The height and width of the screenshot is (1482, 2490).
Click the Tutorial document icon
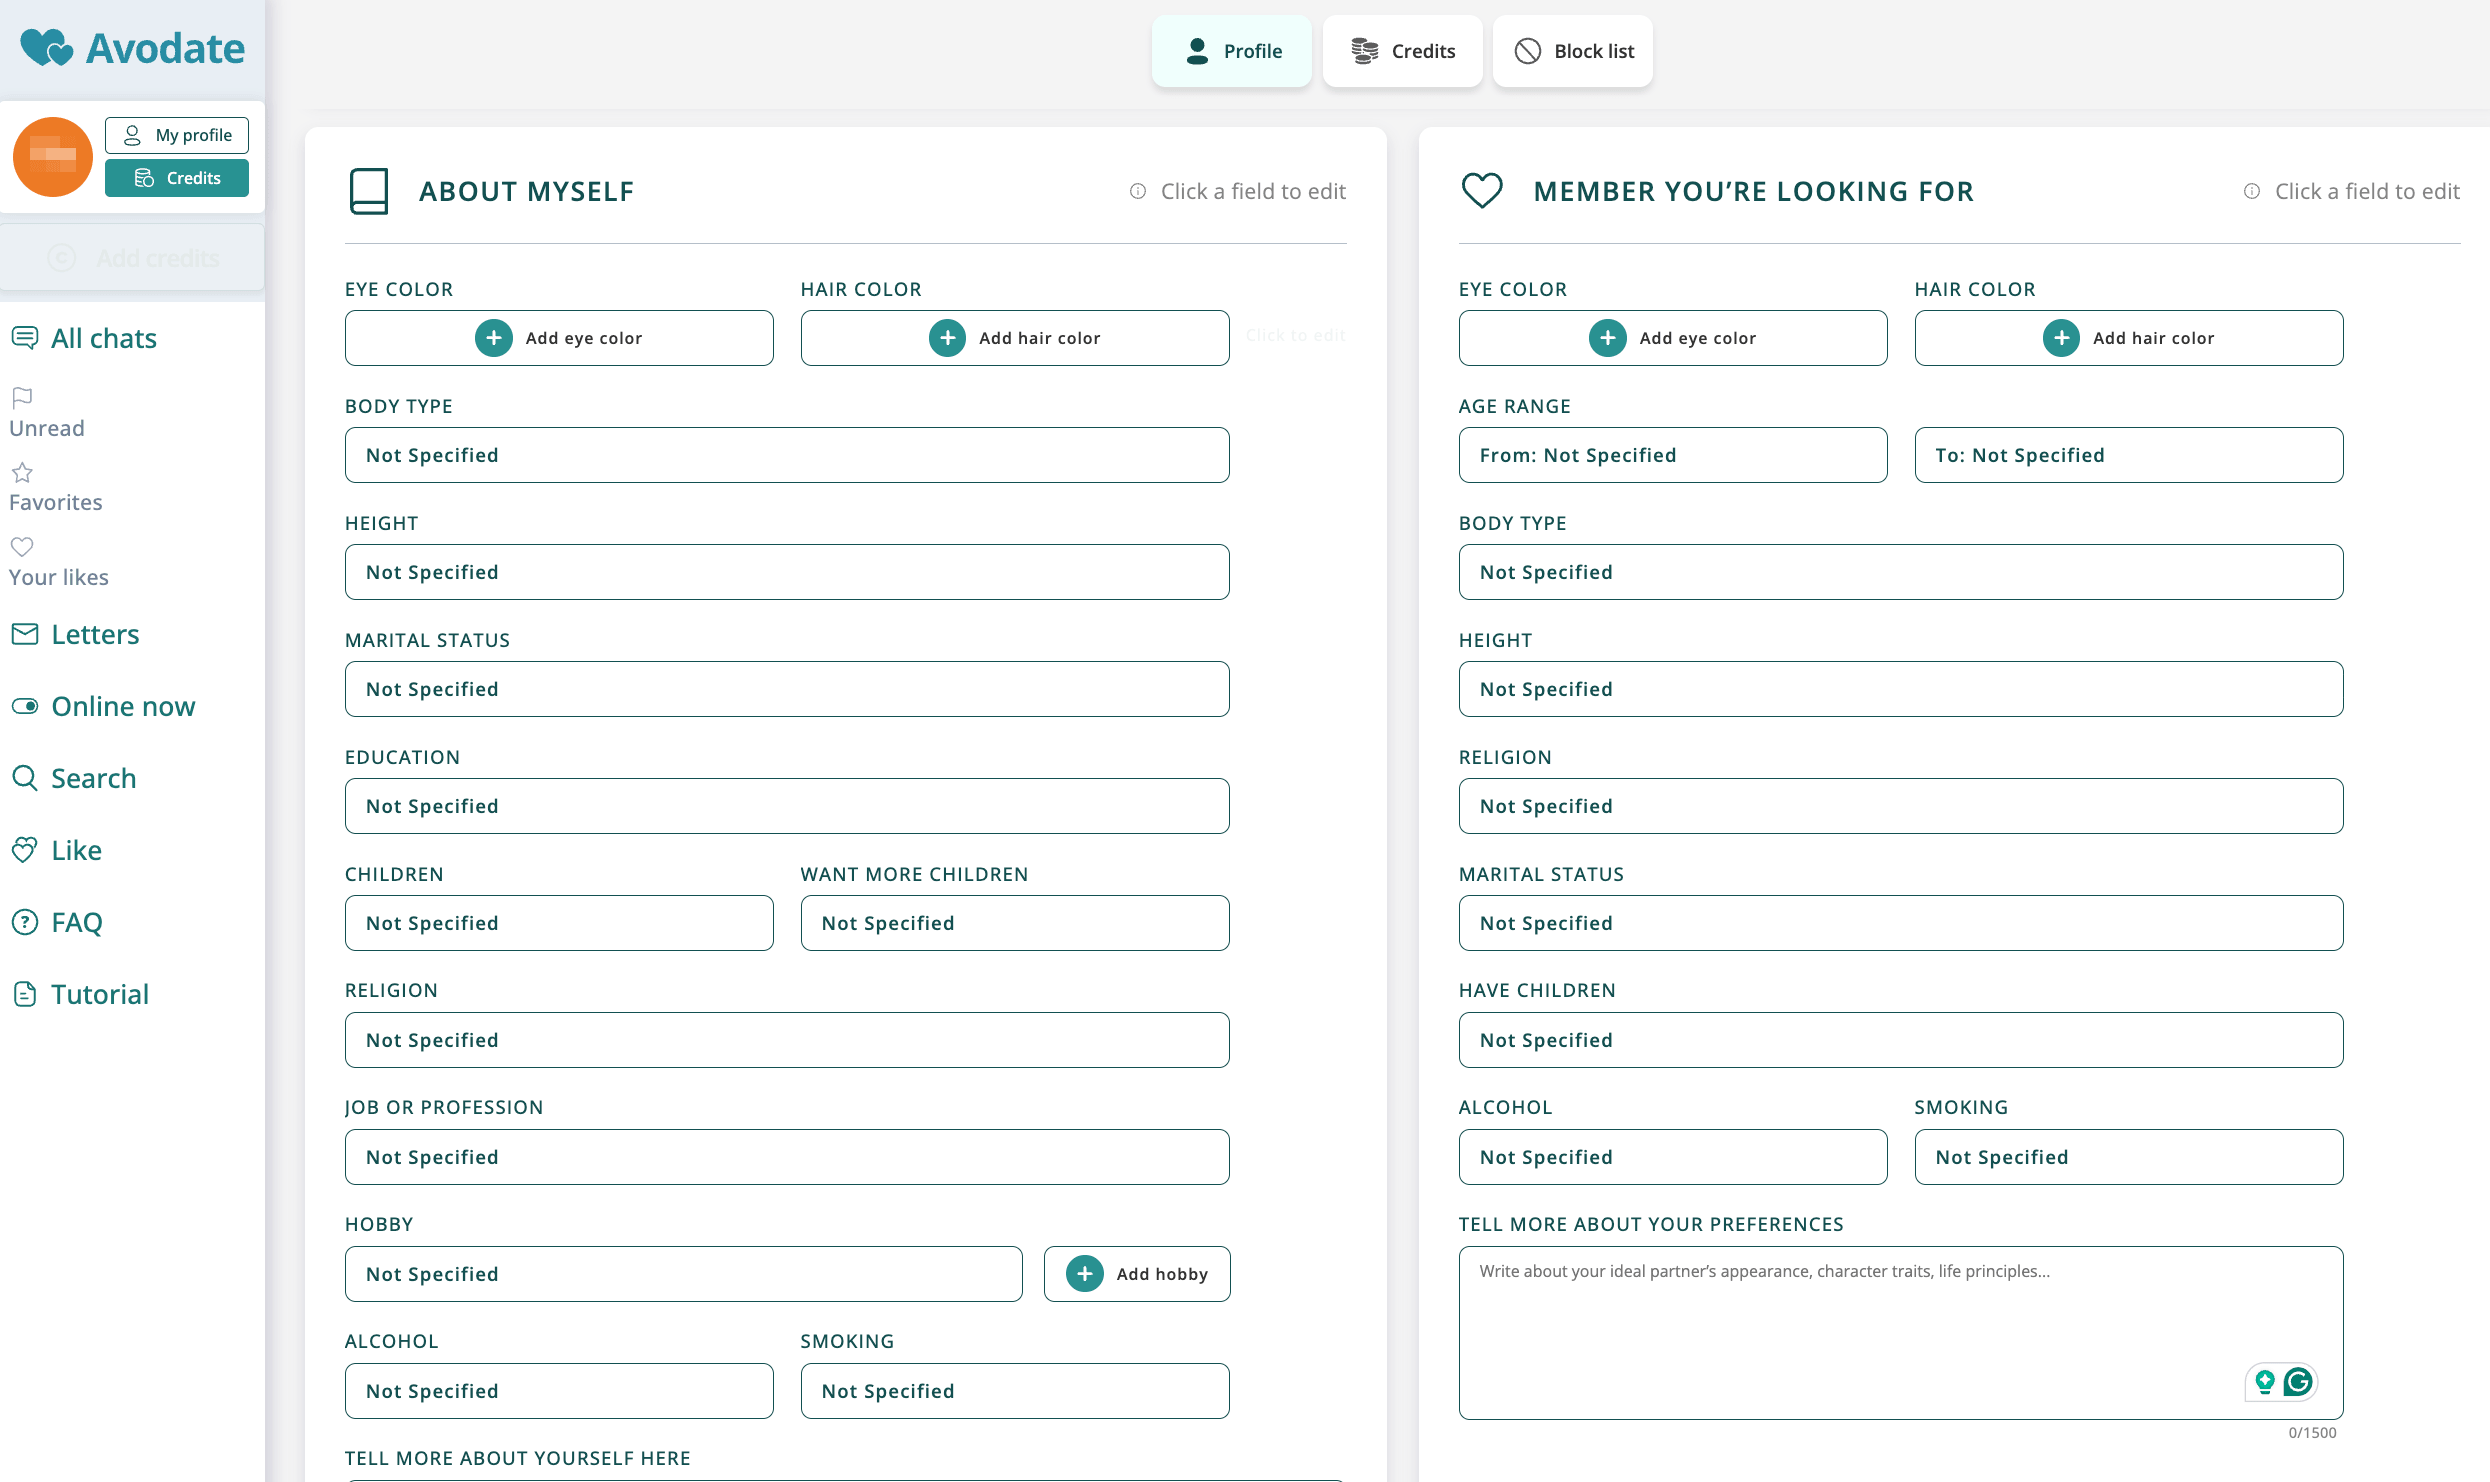coord(25,994)
